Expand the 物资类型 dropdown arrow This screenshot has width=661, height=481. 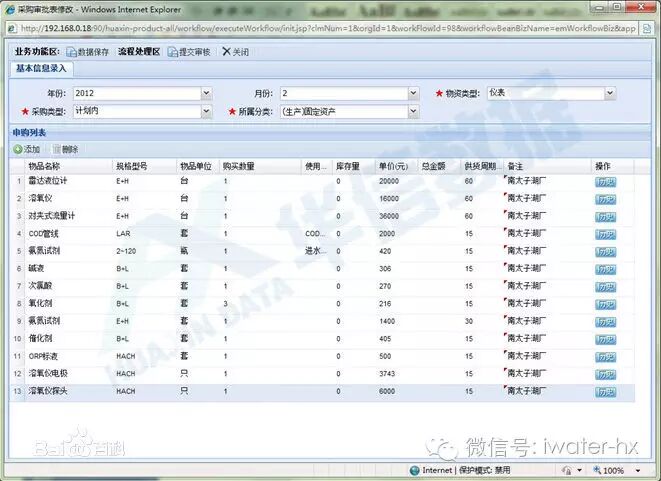point(610,93)
